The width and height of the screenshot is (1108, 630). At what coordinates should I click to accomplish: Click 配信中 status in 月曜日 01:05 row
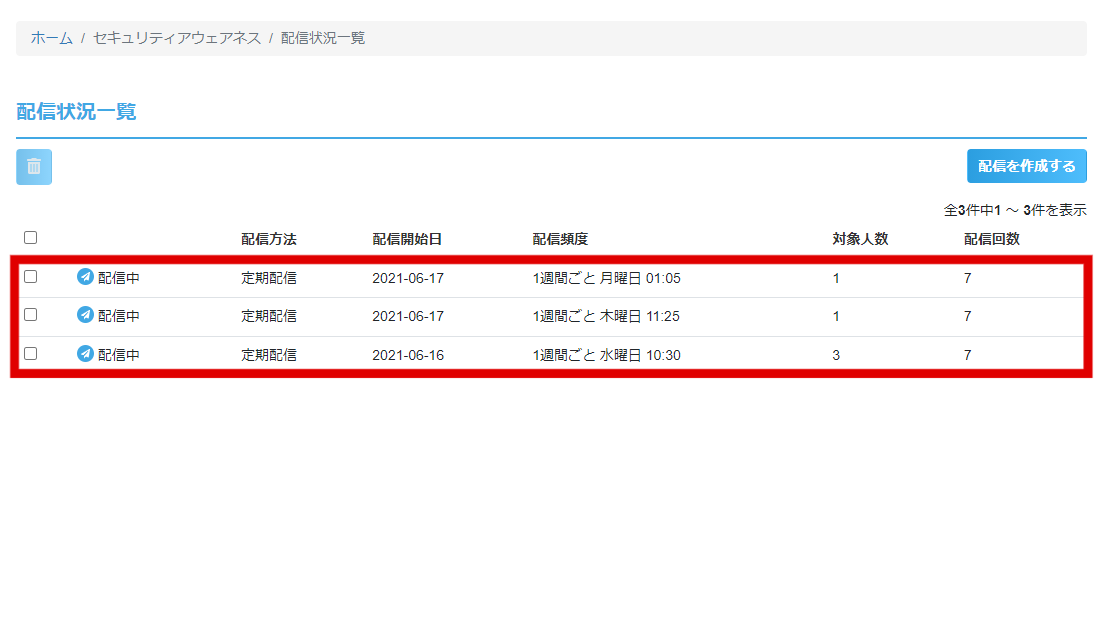(119, 278)
